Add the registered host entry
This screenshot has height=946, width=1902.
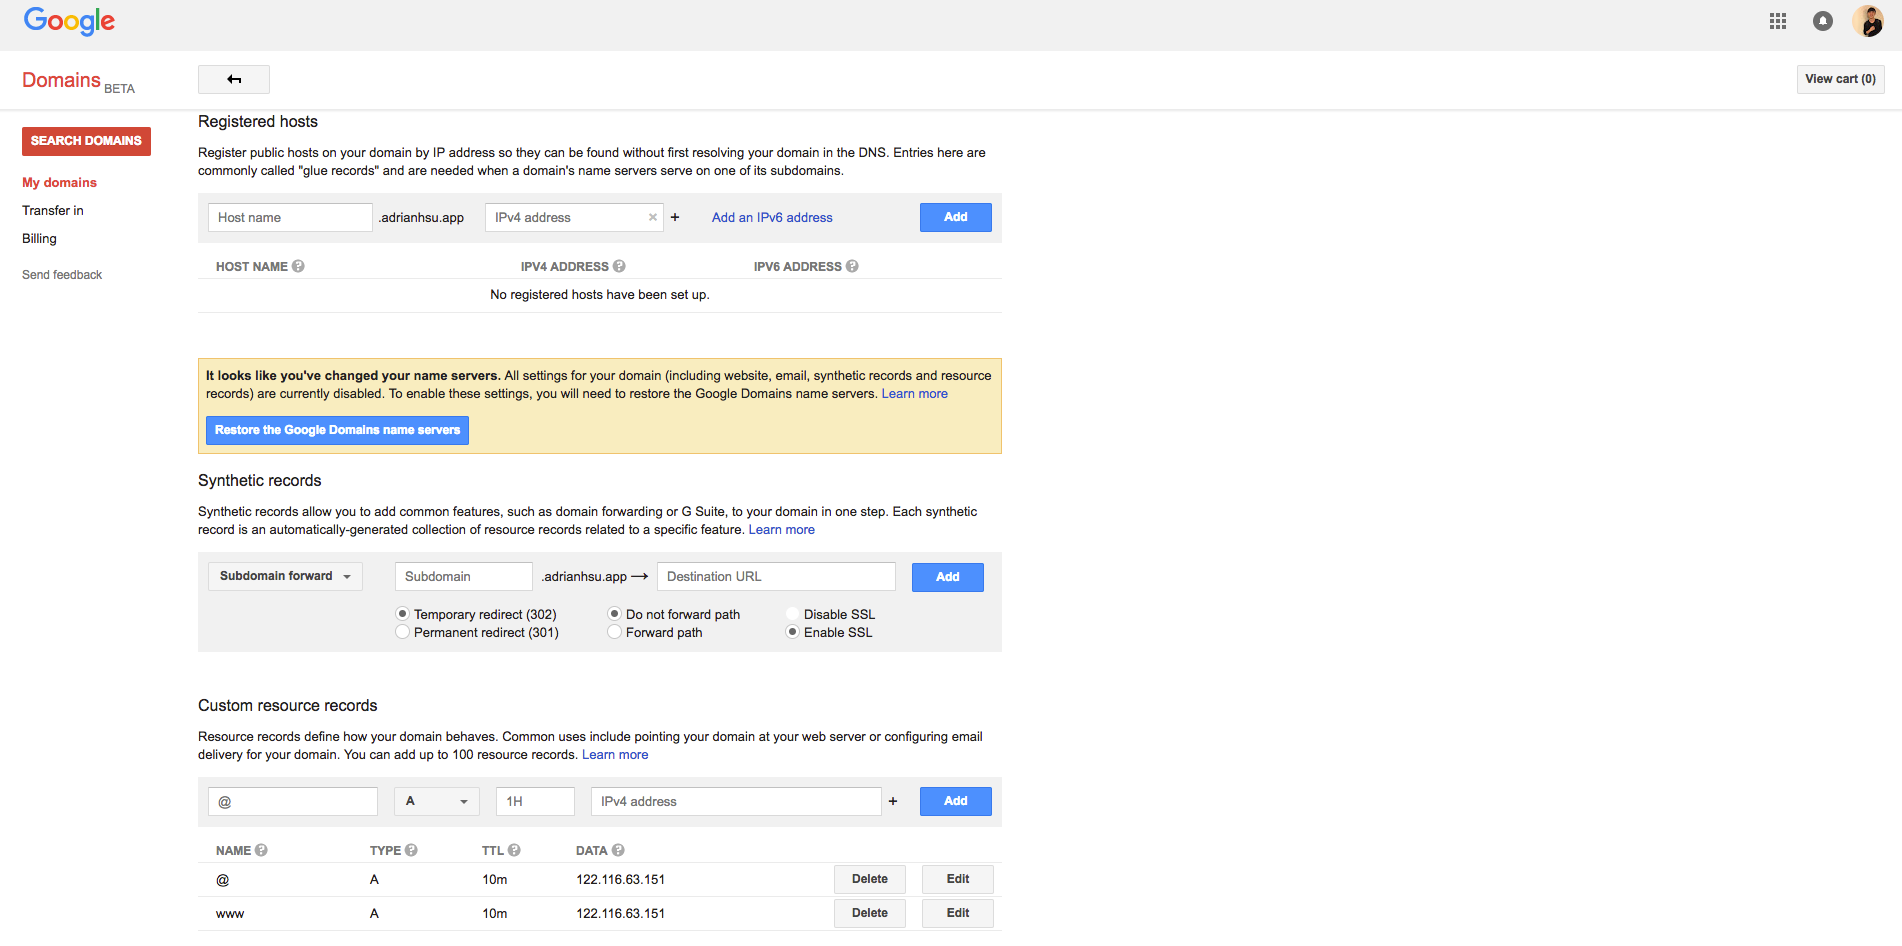click(955, 217)
